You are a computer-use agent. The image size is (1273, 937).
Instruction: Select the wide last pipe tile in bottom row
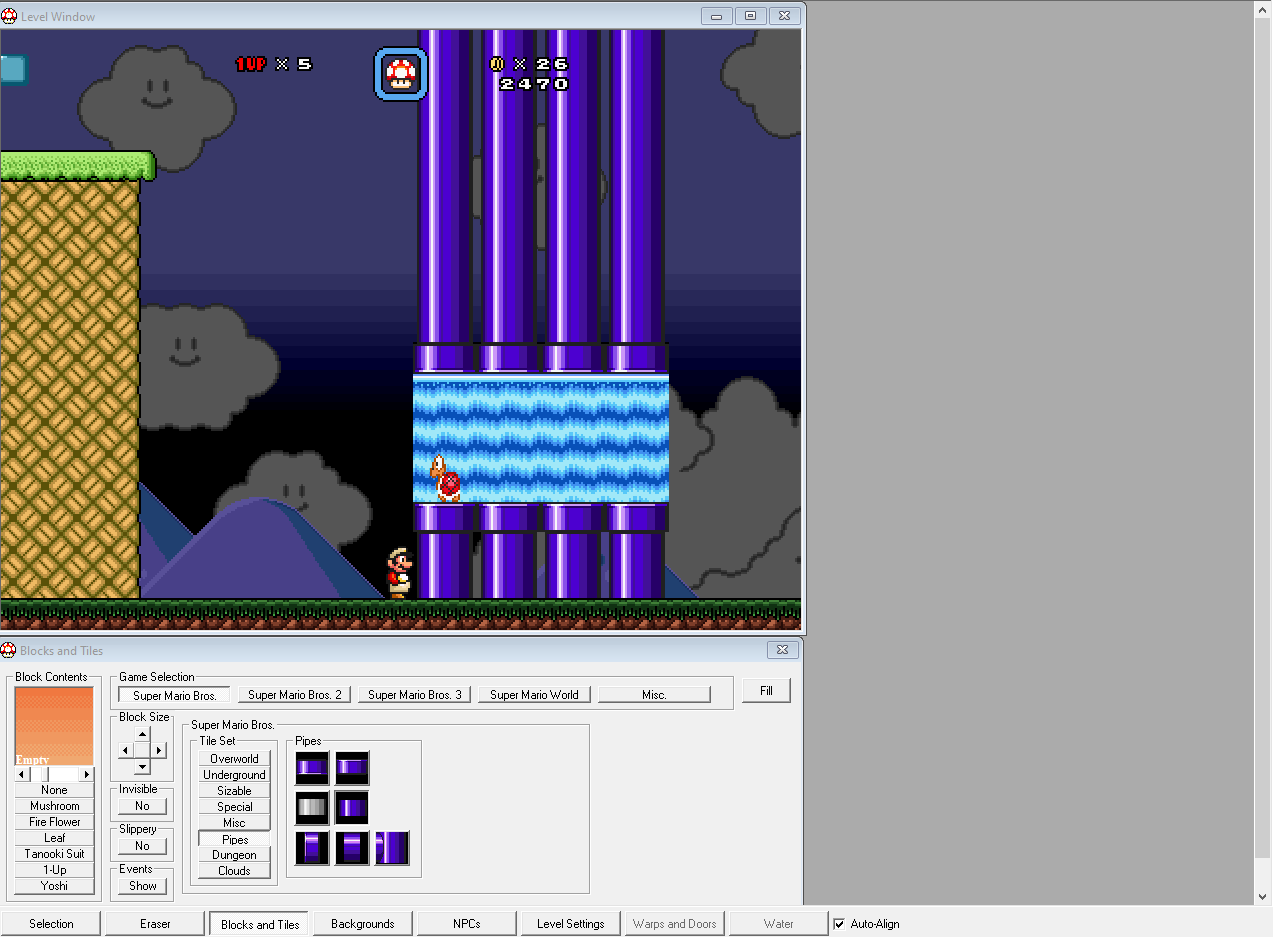(x=392, y=848)
